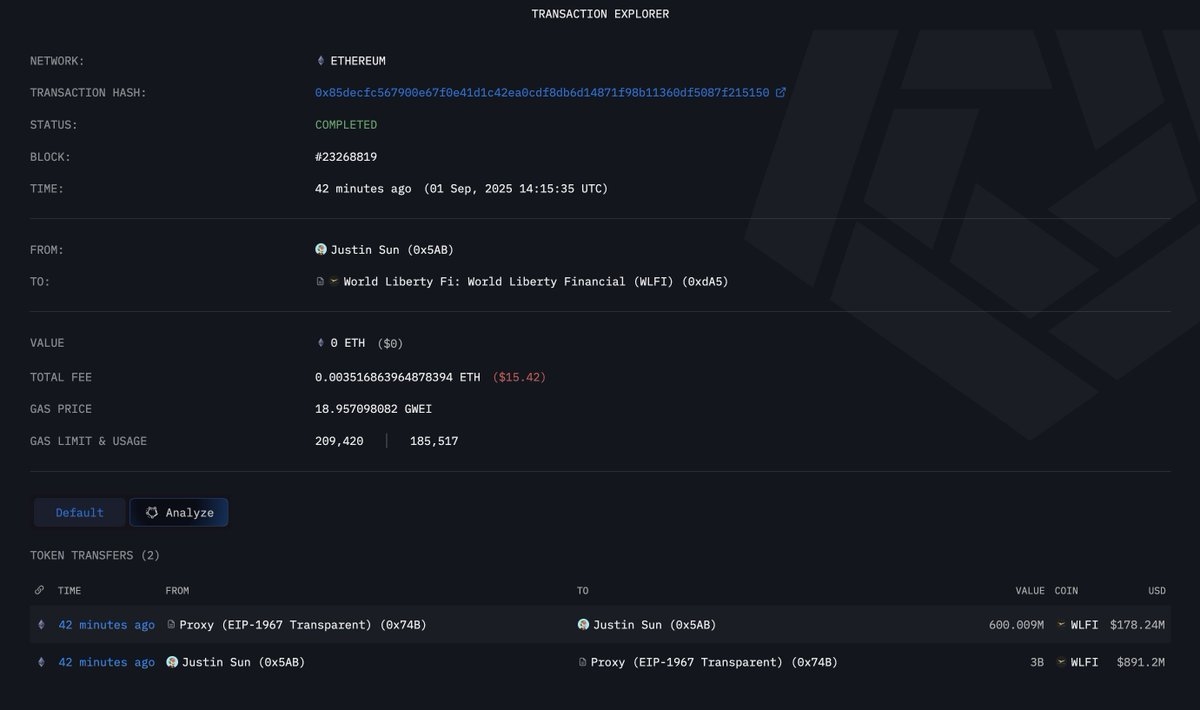
Task: Open WLFI token in $178.24M row
Action: click(1085, 625)
